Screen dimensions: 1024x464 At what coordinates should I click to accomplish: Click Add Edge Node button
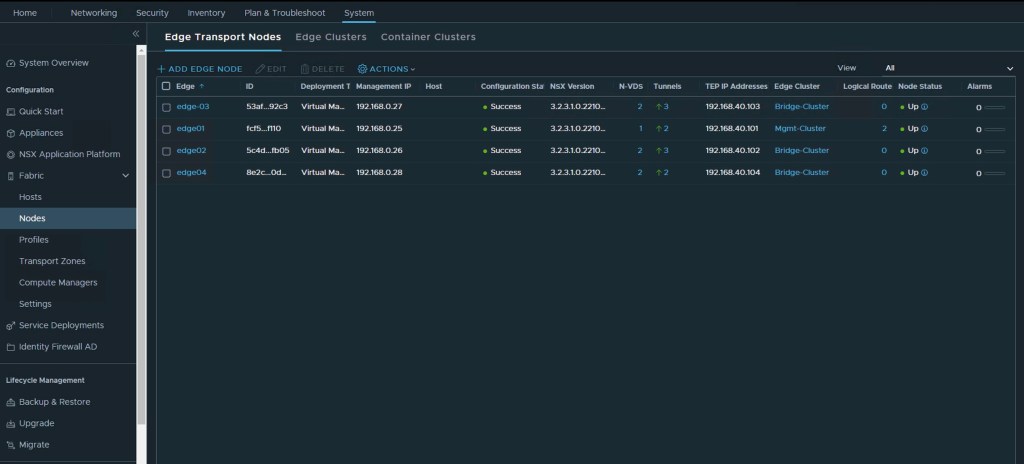[199, 69]
